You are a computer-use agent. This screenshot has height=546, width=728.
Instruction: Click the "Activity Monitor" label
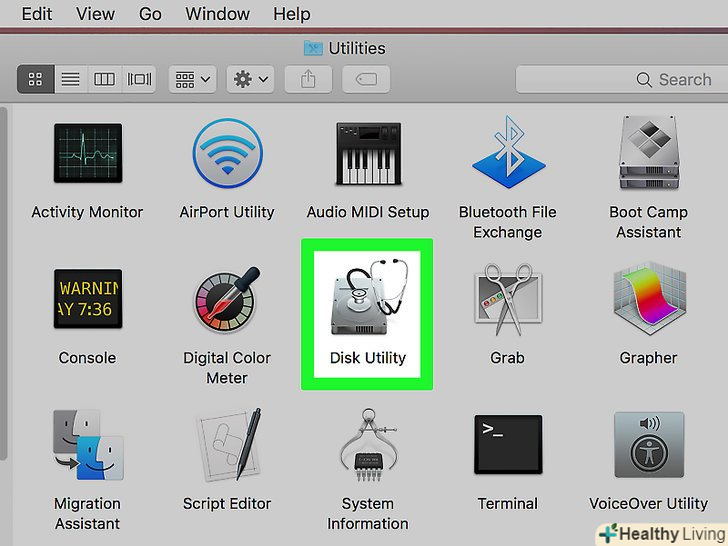[87, 212]
